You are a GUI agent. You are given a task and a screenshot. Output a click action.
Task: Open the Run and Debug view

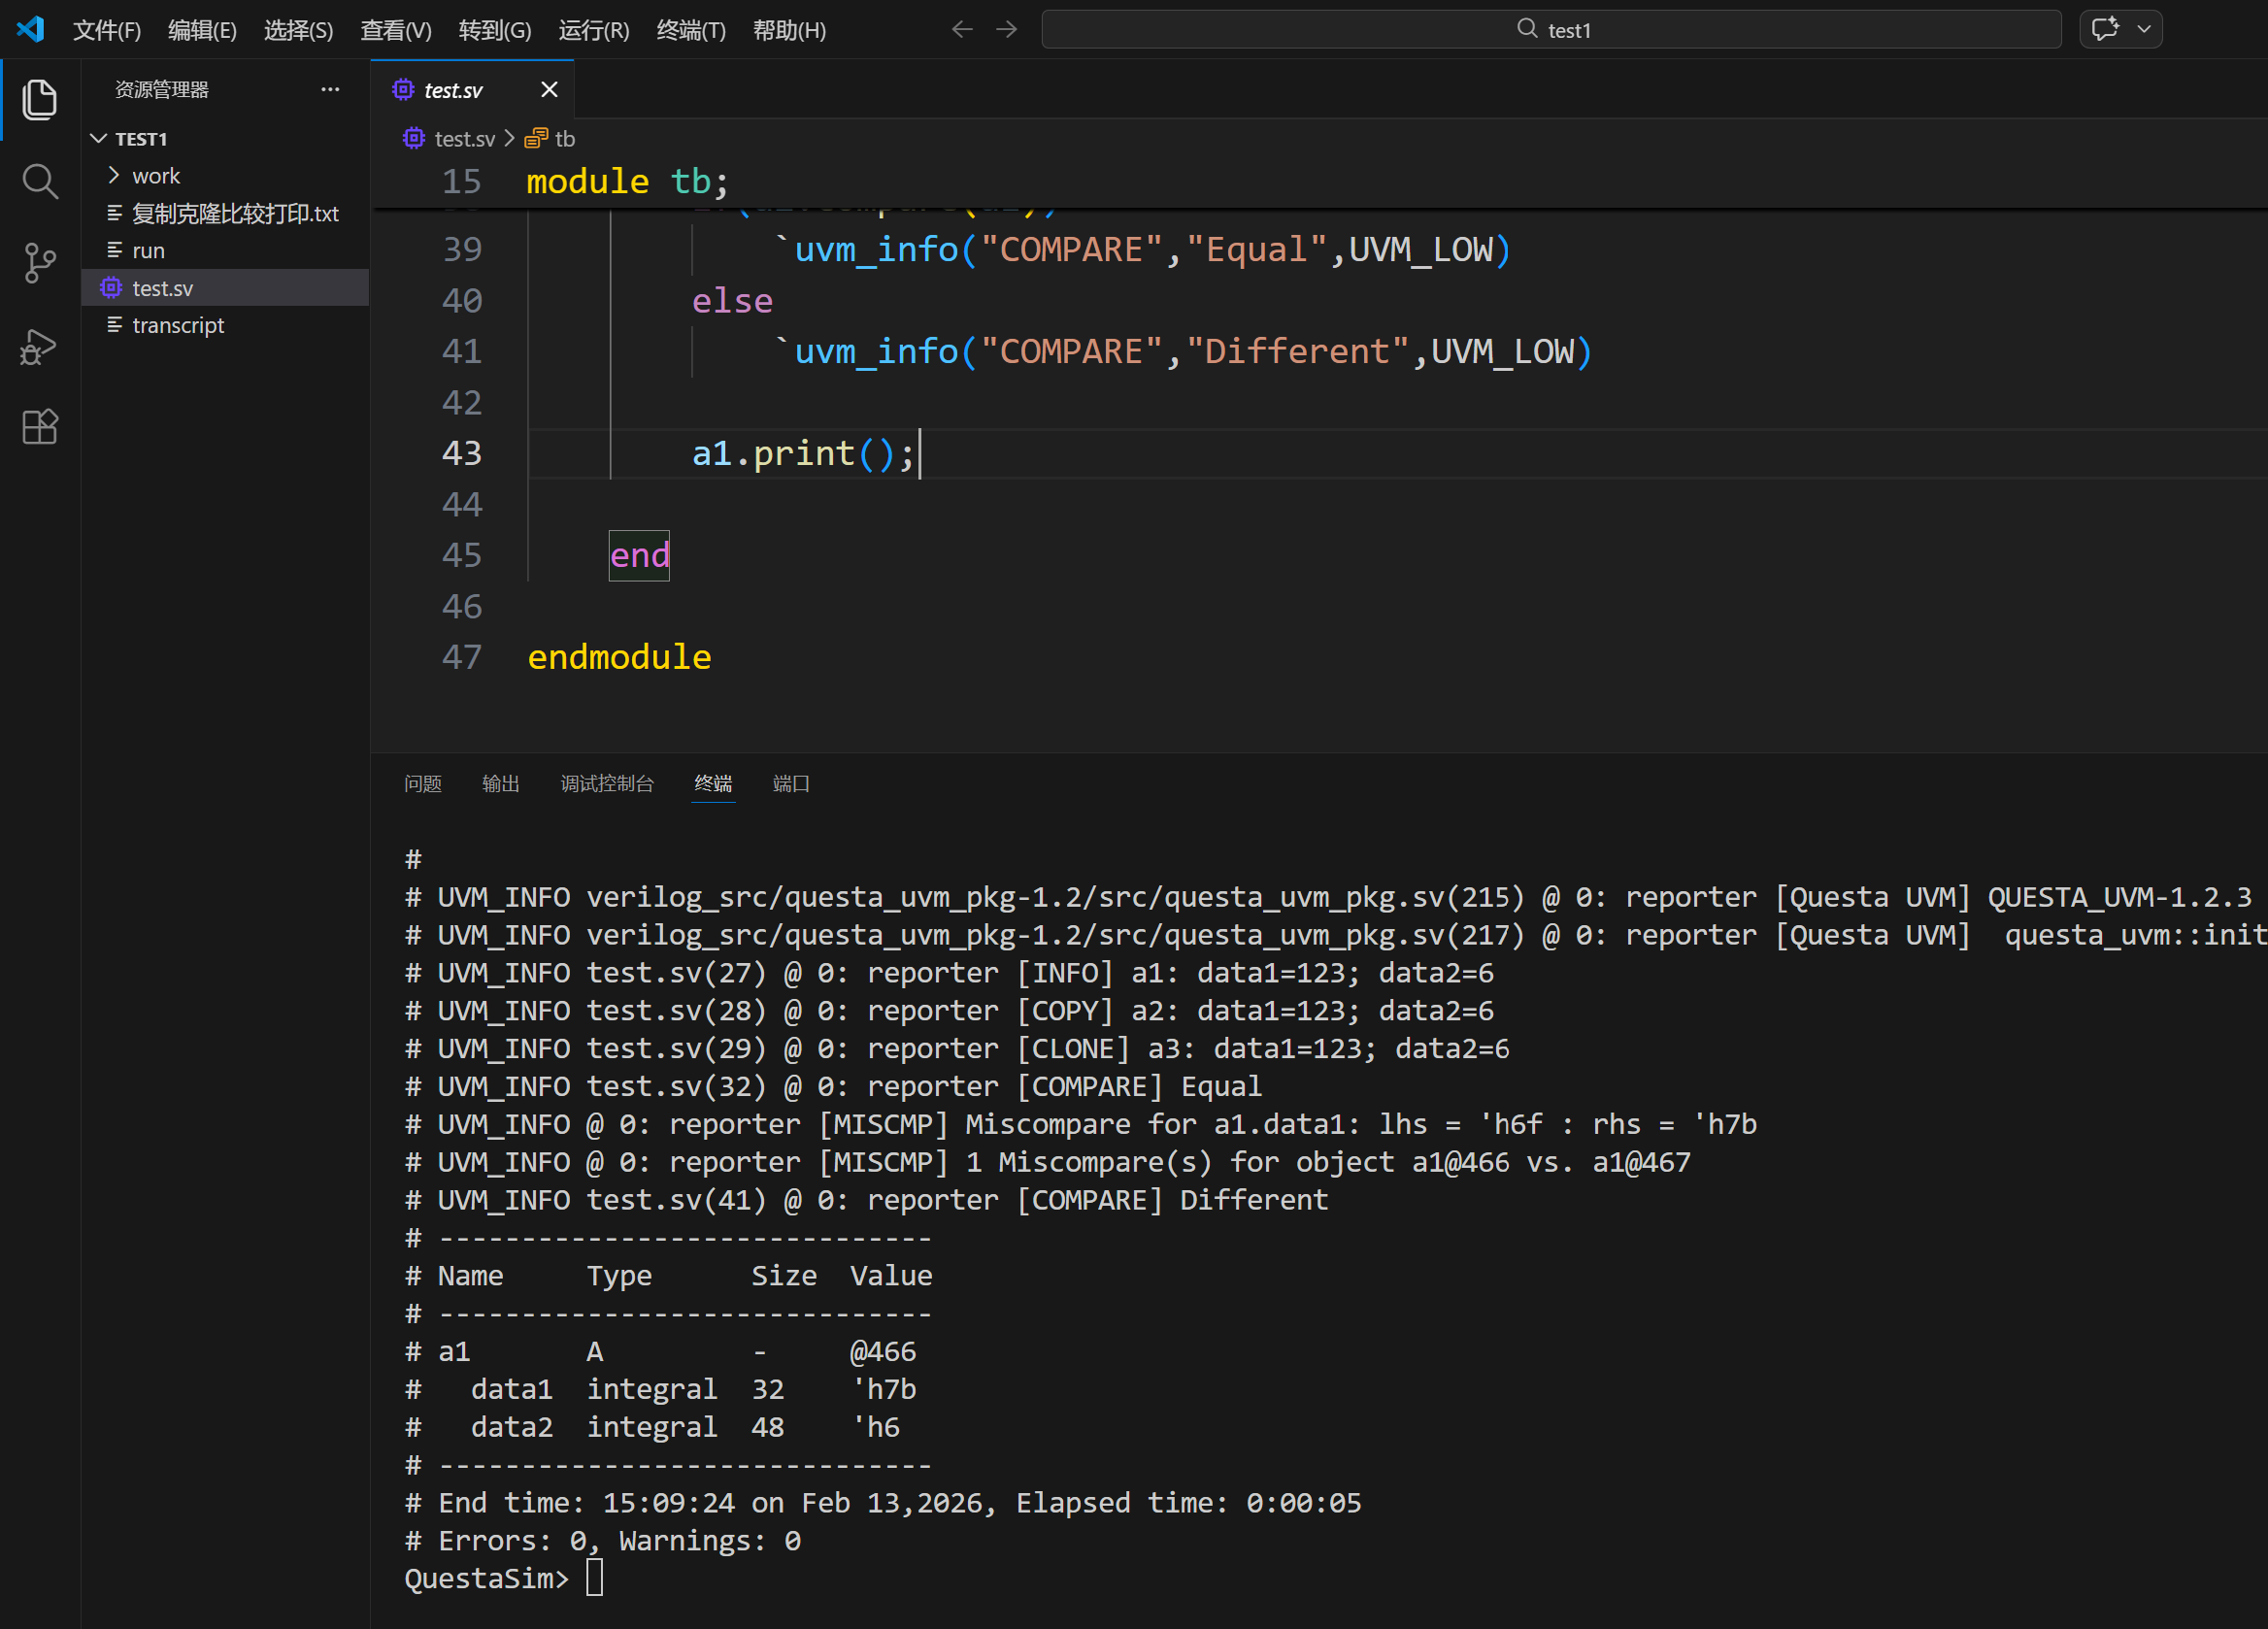[x=39, y=346]
